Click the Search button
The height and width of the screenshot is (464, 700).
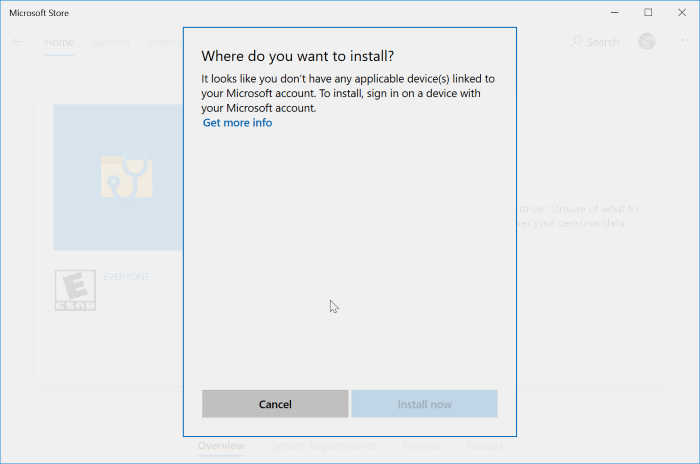595,42
